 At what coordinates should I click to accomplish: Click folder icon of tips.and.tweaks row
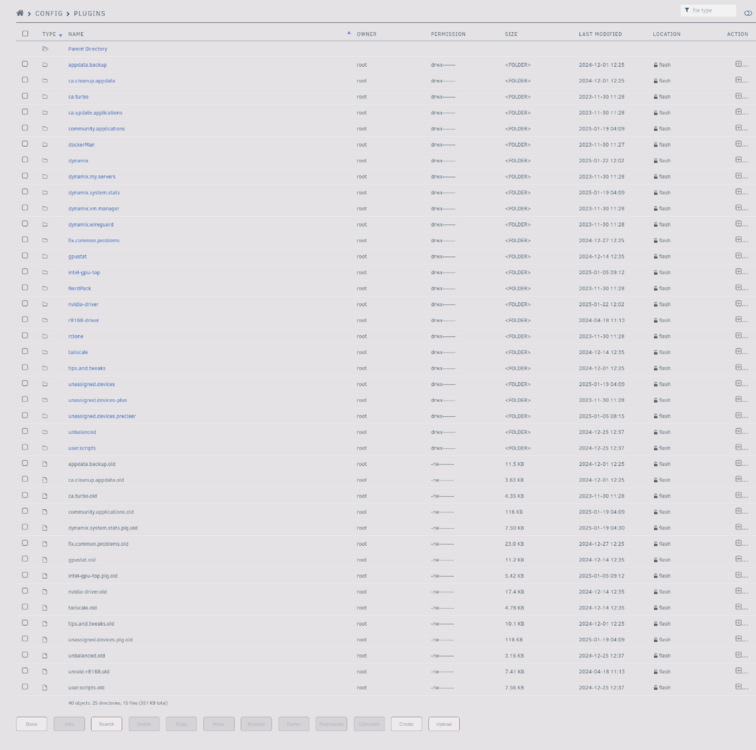click(x=45, y=368)
